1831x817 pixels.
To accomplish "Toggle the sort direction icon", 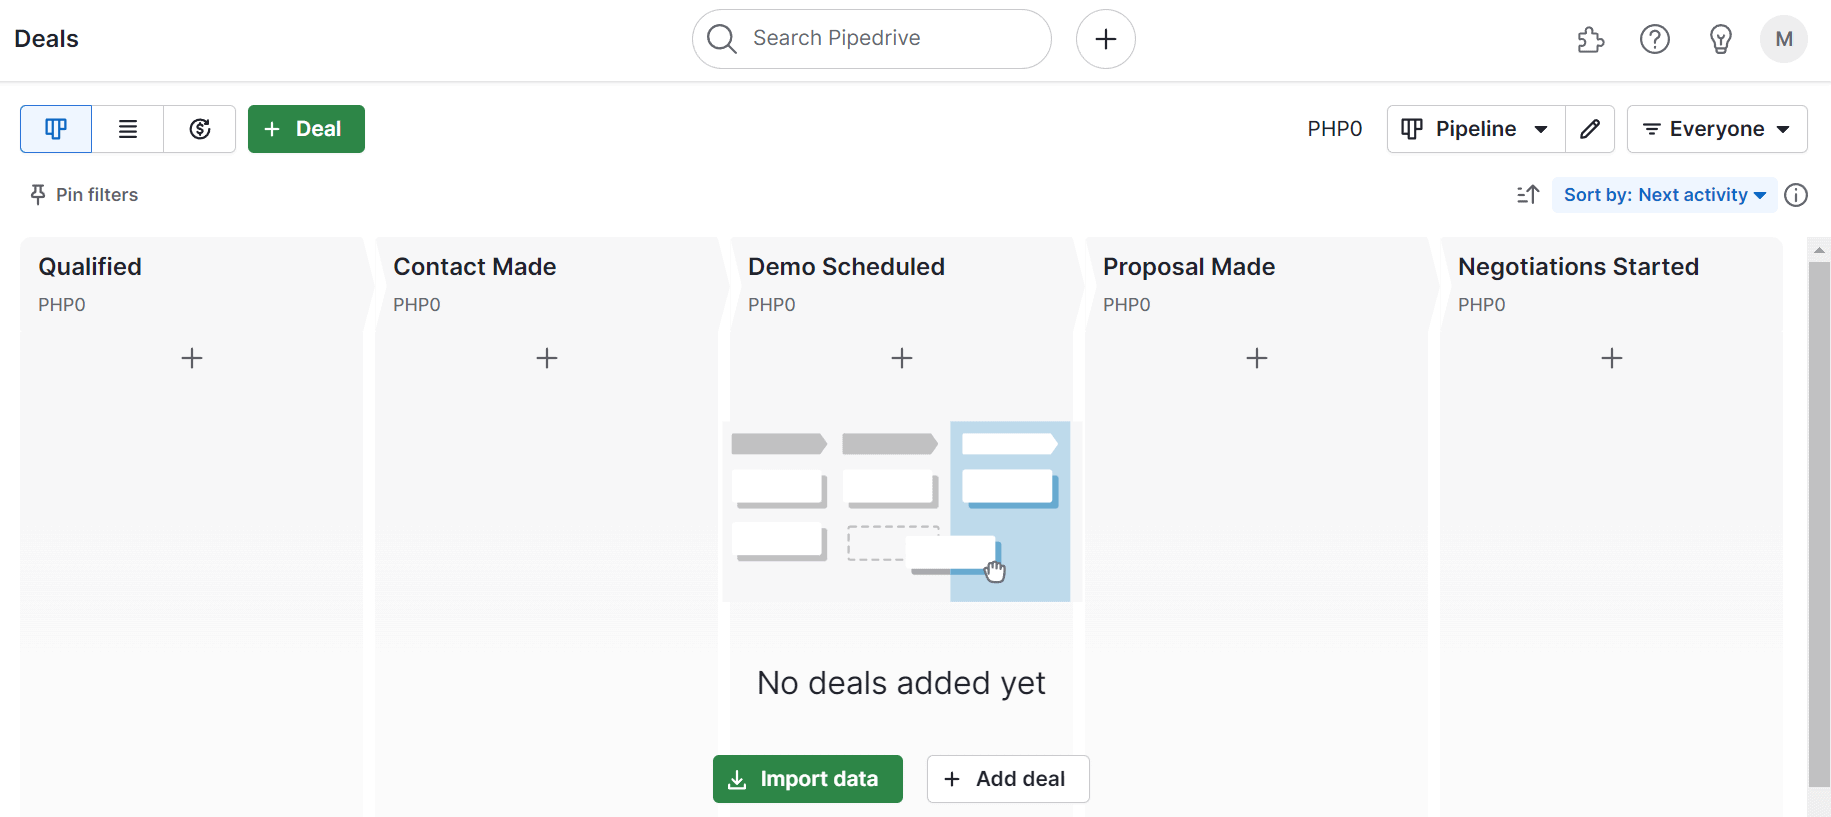I will (x=1527, y=195).
